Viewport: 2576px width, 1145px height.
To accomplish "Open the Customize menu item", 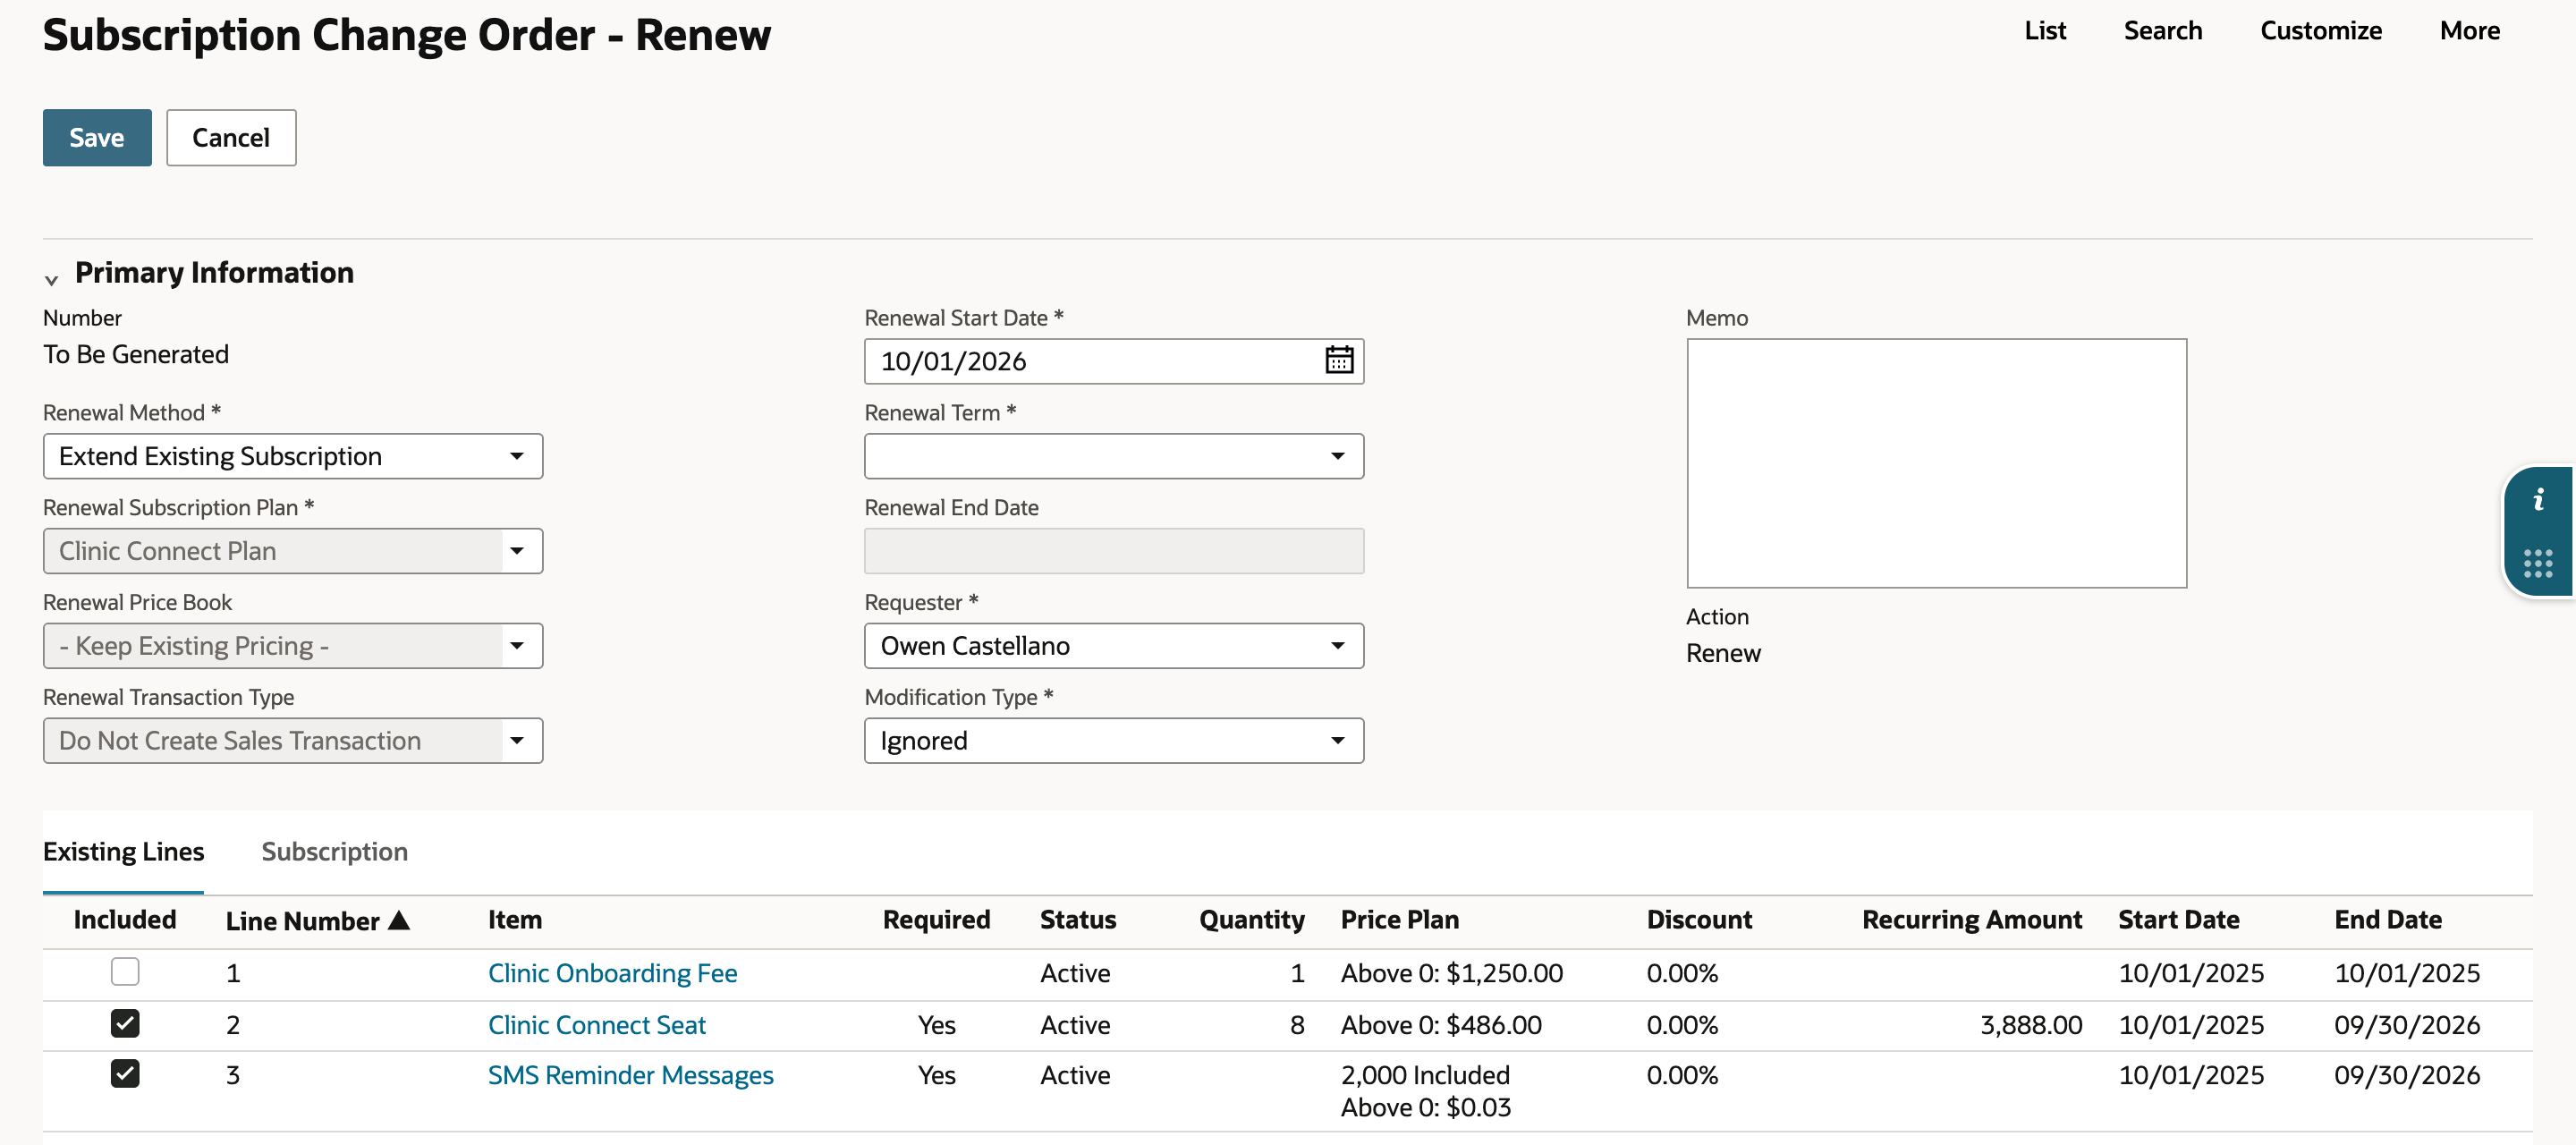I will (x=2321, y=31).
